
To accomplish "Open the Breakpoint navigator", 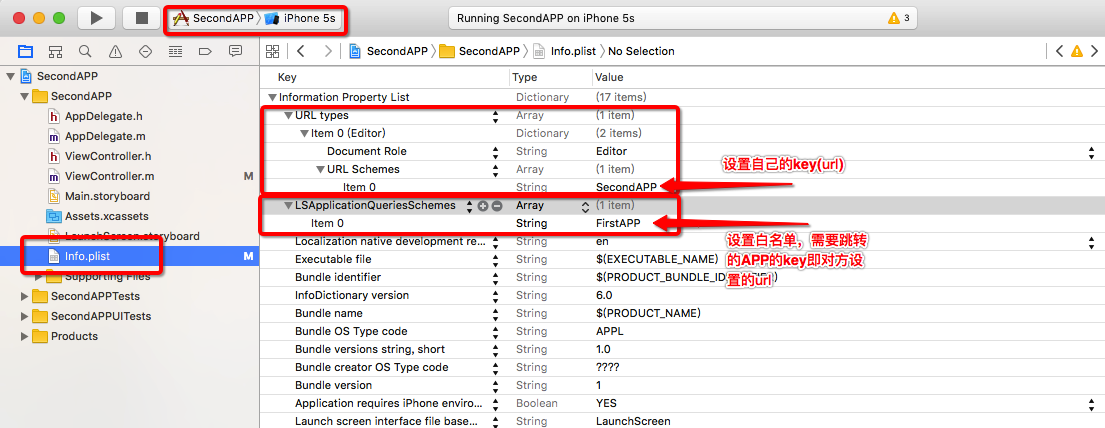I will pos(206,51).
